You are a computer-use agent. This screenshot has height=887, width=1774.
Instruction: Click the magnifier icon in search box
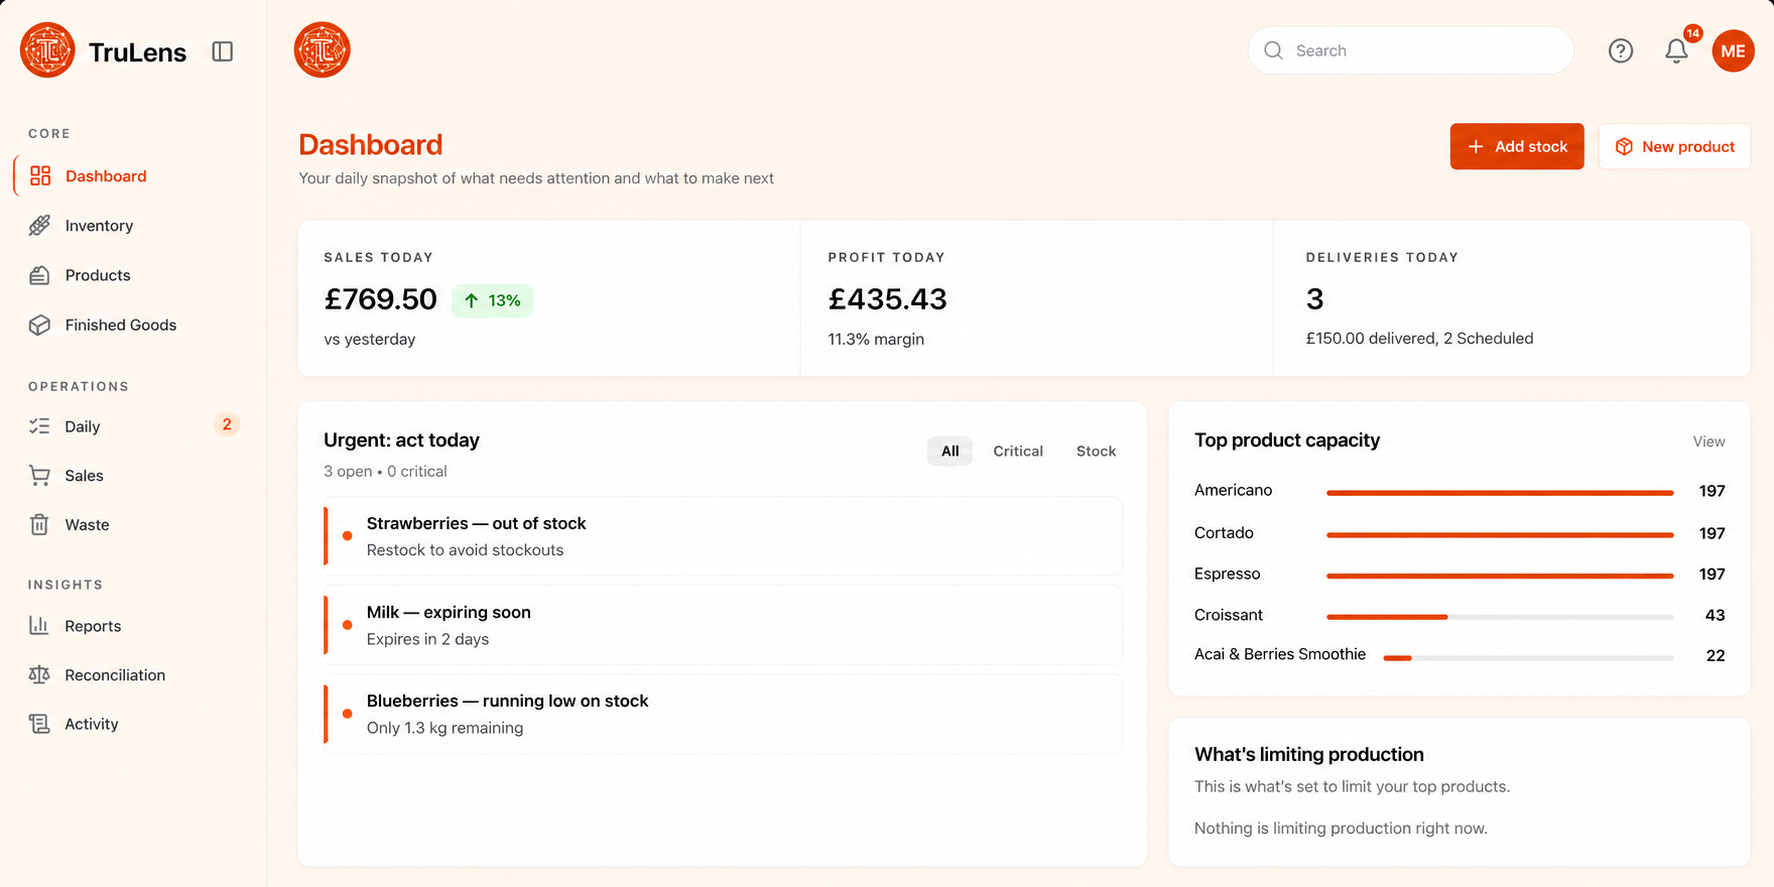[x=1273, y=51]
